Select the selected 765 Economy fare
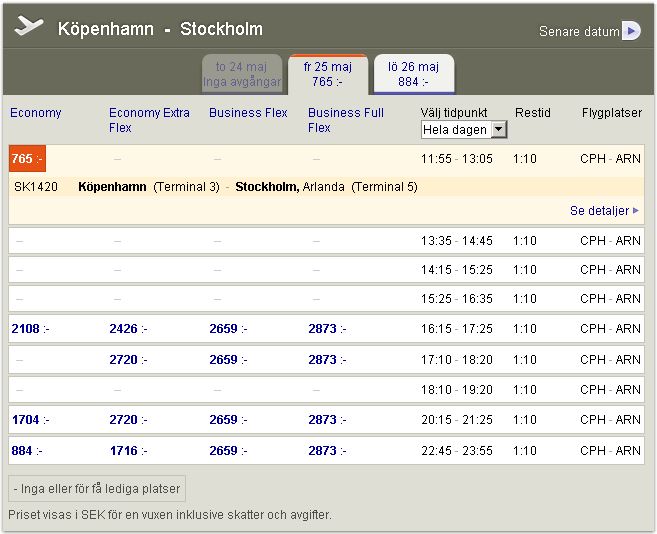657x534 pixels. click(26, 159)
